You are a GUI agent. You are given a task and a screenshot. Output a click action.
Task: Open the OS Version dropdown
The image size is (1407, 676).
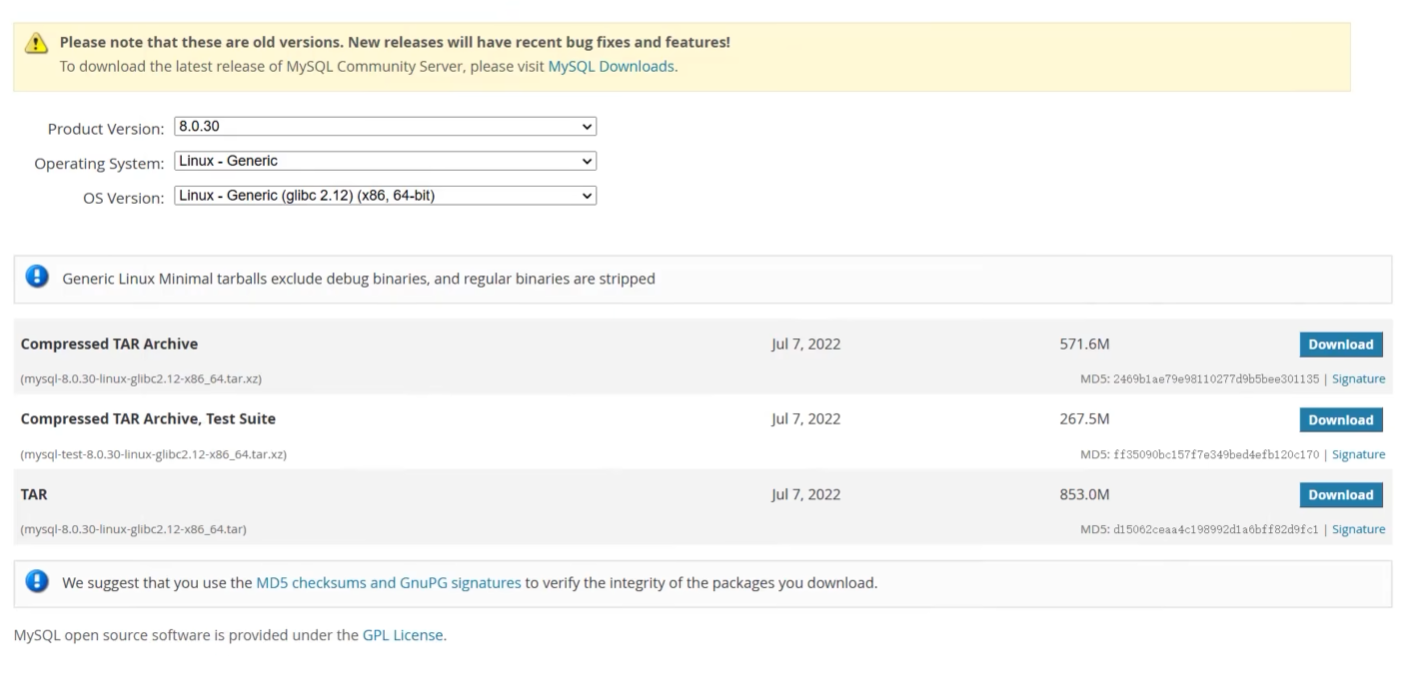[385, 196]
